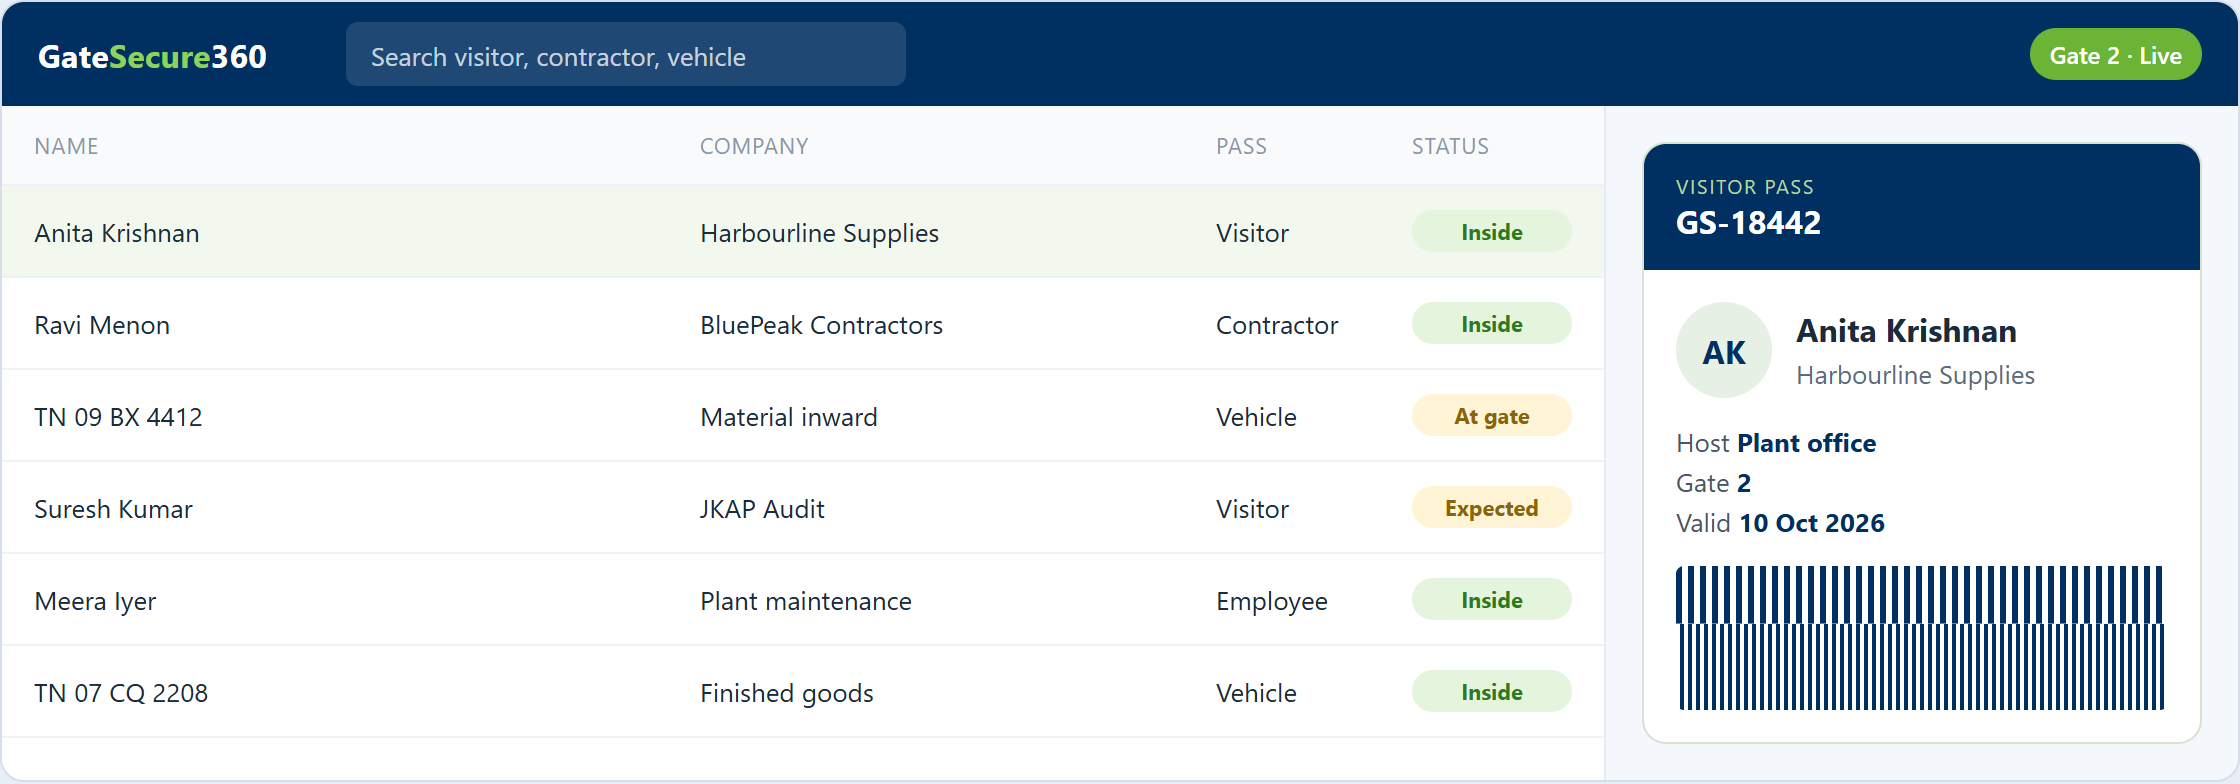Click the Material inward cell

pos(789,417)
